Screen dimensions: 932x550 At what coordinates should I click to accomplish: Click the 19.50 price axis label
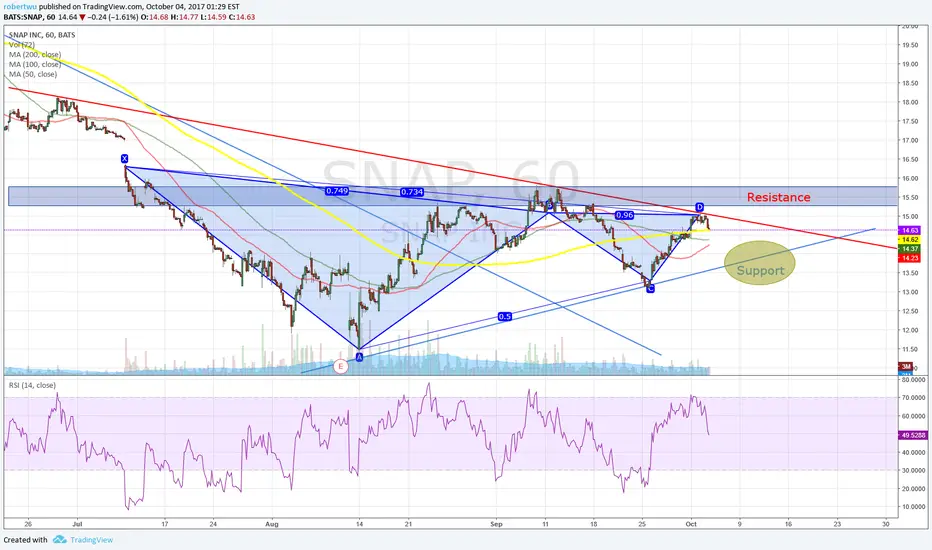point(910,45)
